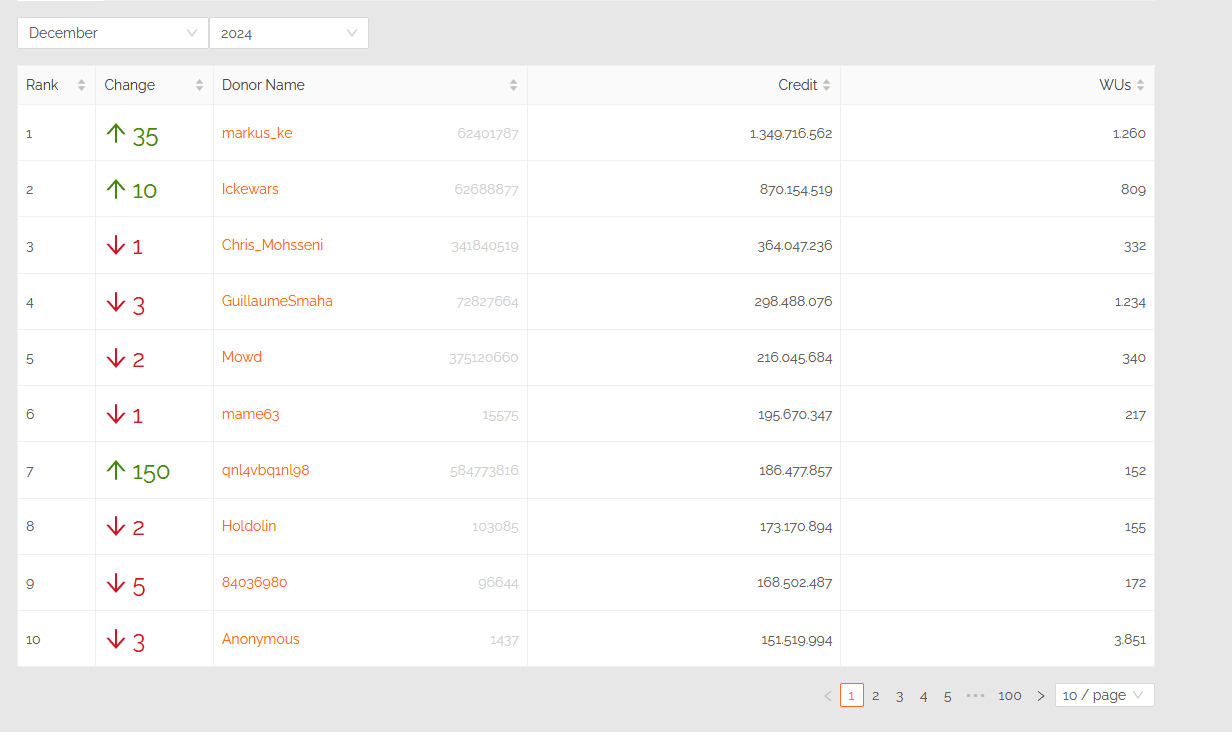Screen dimensions: 1232x732
Task: Click donor ID 103085
Action: [x=495, y=527]
